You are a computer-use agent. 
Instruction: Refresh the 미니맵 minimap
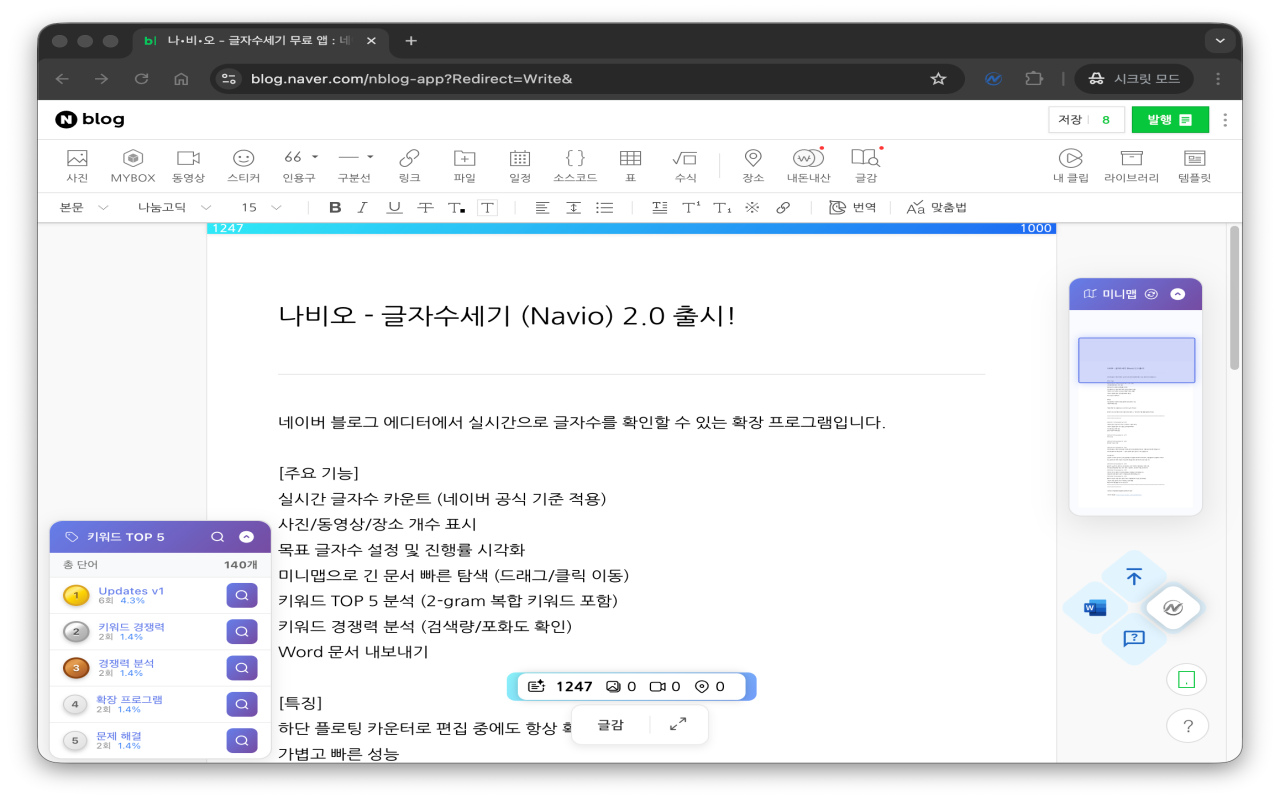click(1150, 294)
